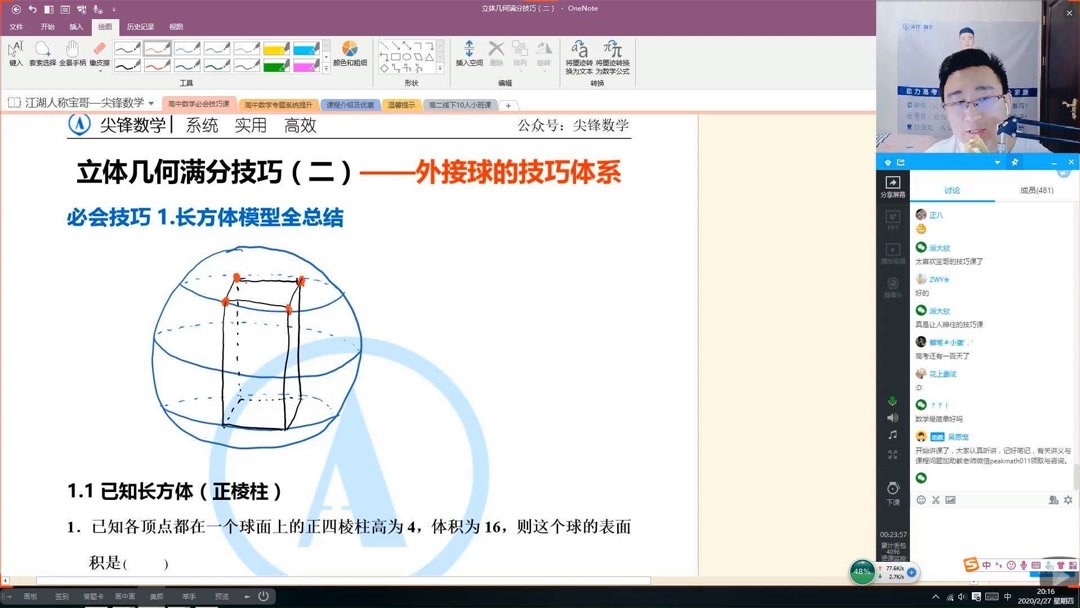This screenshot has height=608, width=1080.
Task: Click the 分享屏幕 screen share icon
Action: click(x=893, y=183)
